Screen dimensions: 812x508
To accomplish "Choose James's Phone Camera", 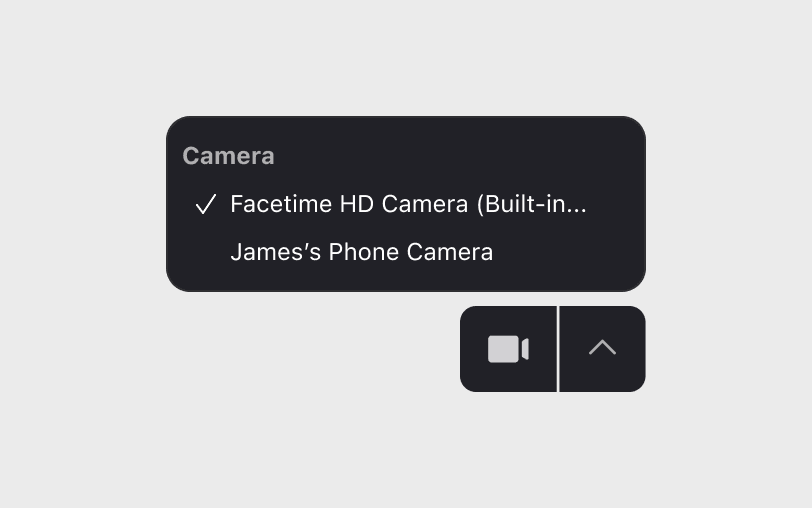I will click(x=361, y=252).
